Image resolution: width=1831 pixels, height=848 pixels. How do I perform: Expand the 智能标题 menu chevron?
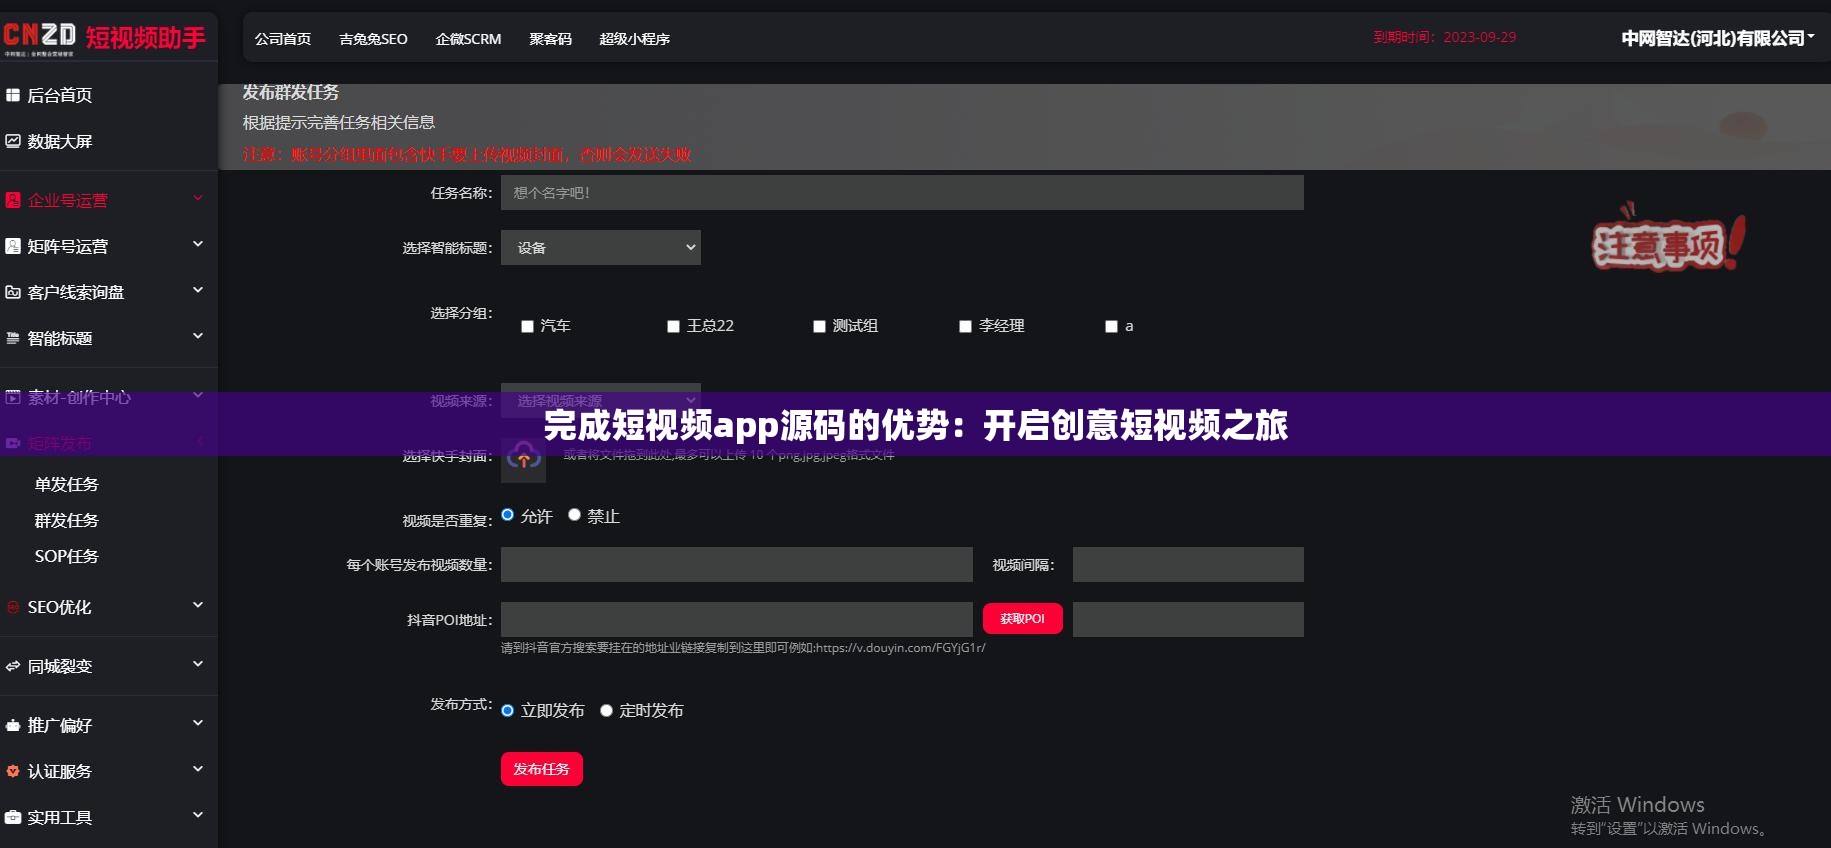point(198,336)
